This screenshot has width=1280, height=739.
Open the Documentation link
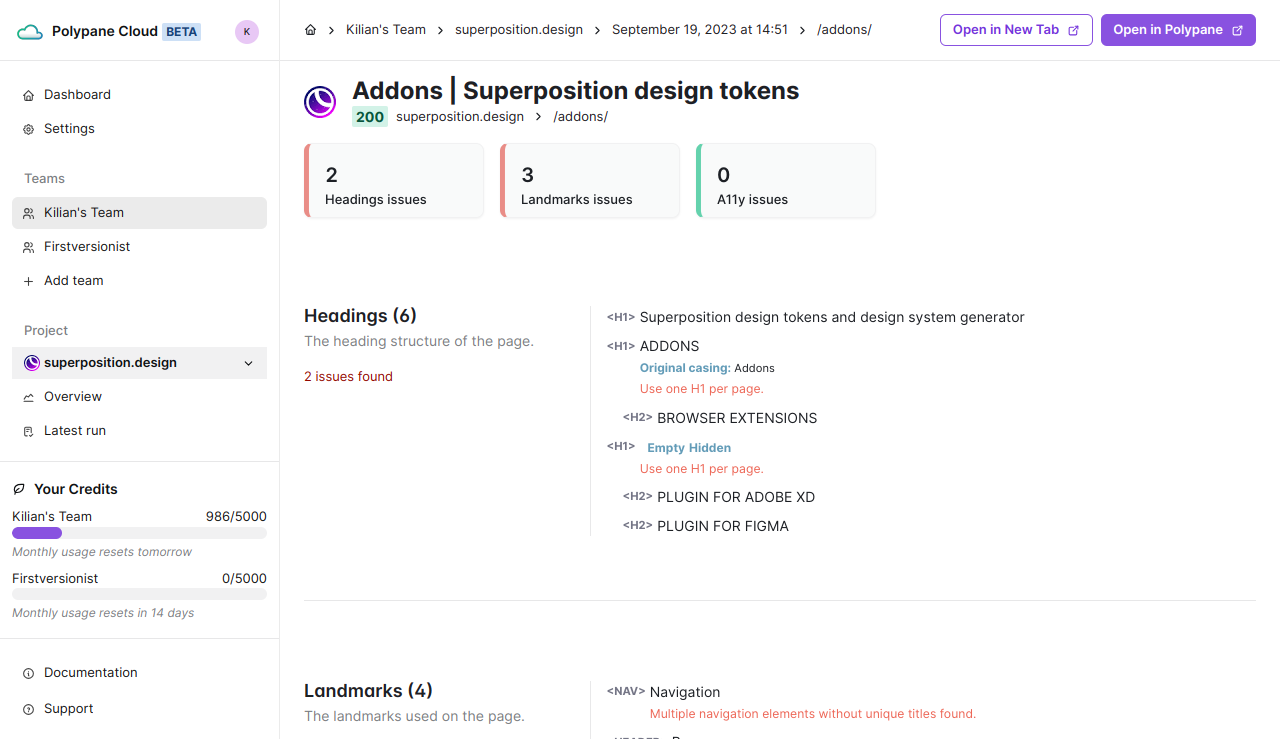(x=140, y=673)
